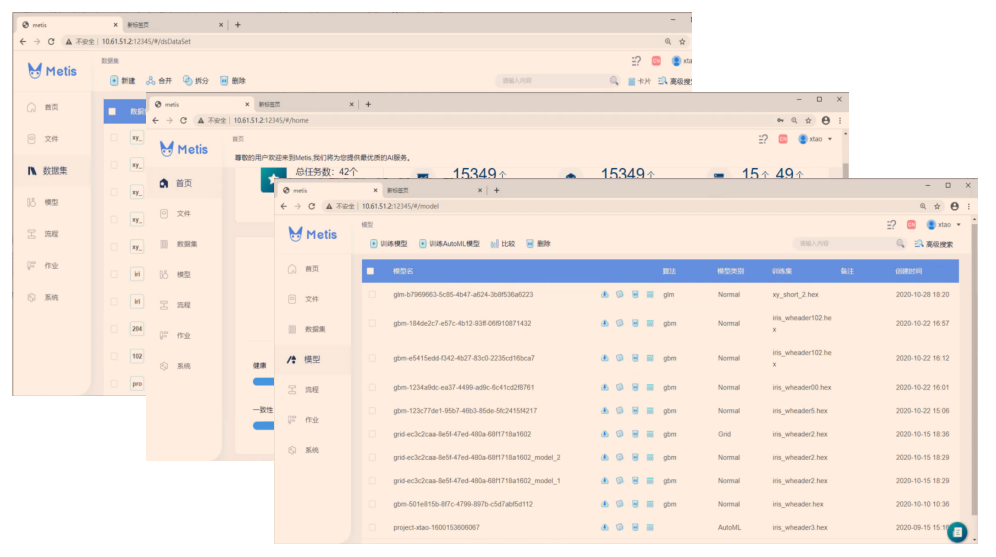Screen dimensions: 996x557
Task: Open Chrome three-dot menu in model window
Action: pyautogui.click(x=969, y=206)
